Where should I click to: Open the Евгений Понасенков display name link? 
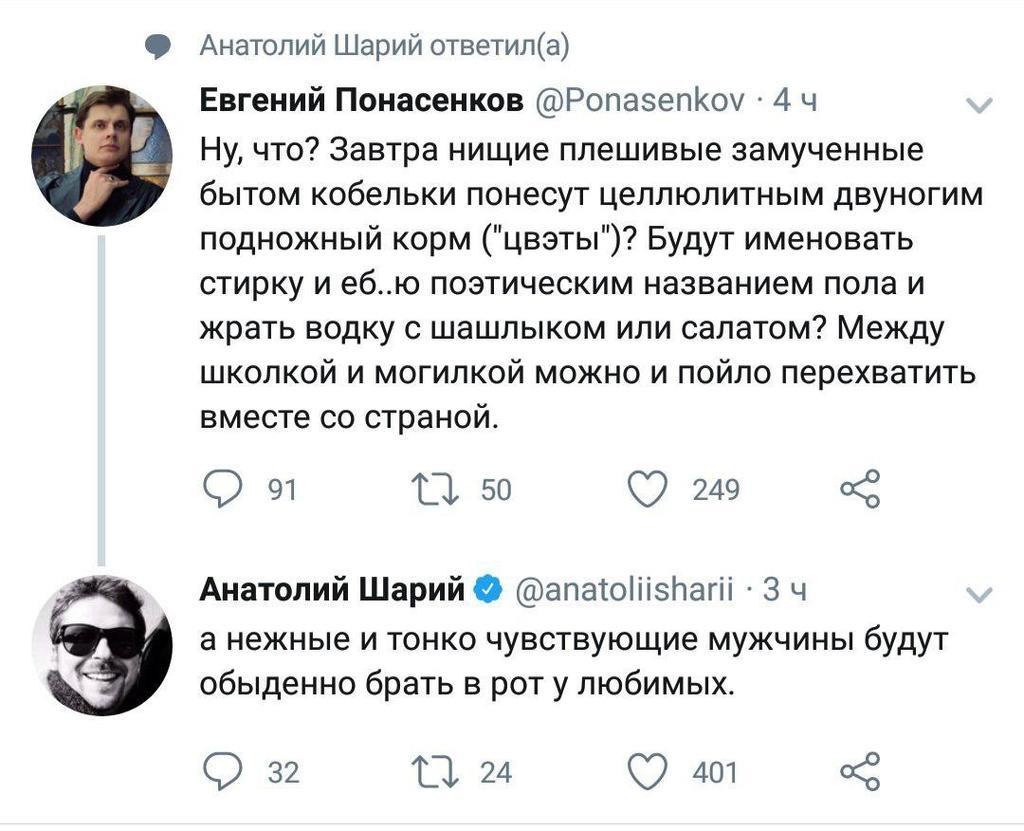[361, 100]
